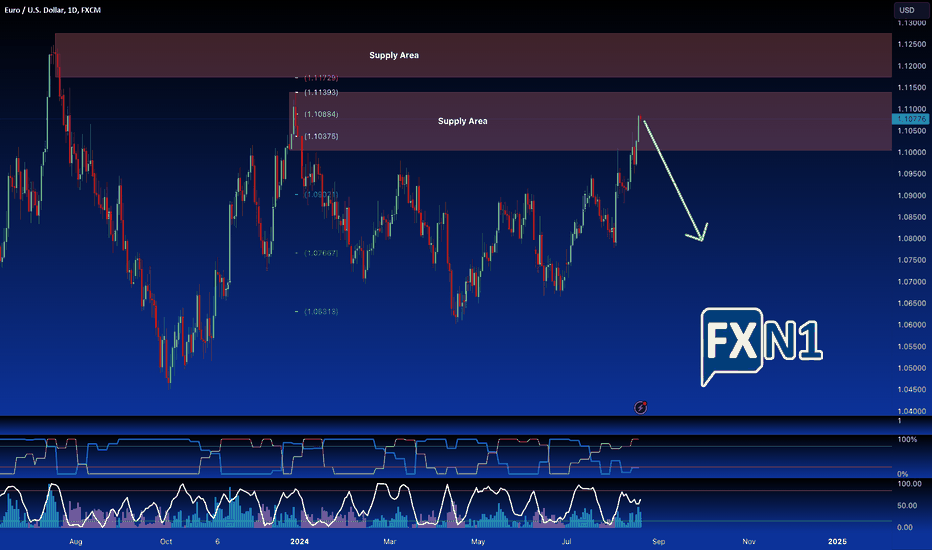Click the 50.00 oscillator scale label
Image resolution: width=932 pixels, height=550 pixels.
point(907,505)
